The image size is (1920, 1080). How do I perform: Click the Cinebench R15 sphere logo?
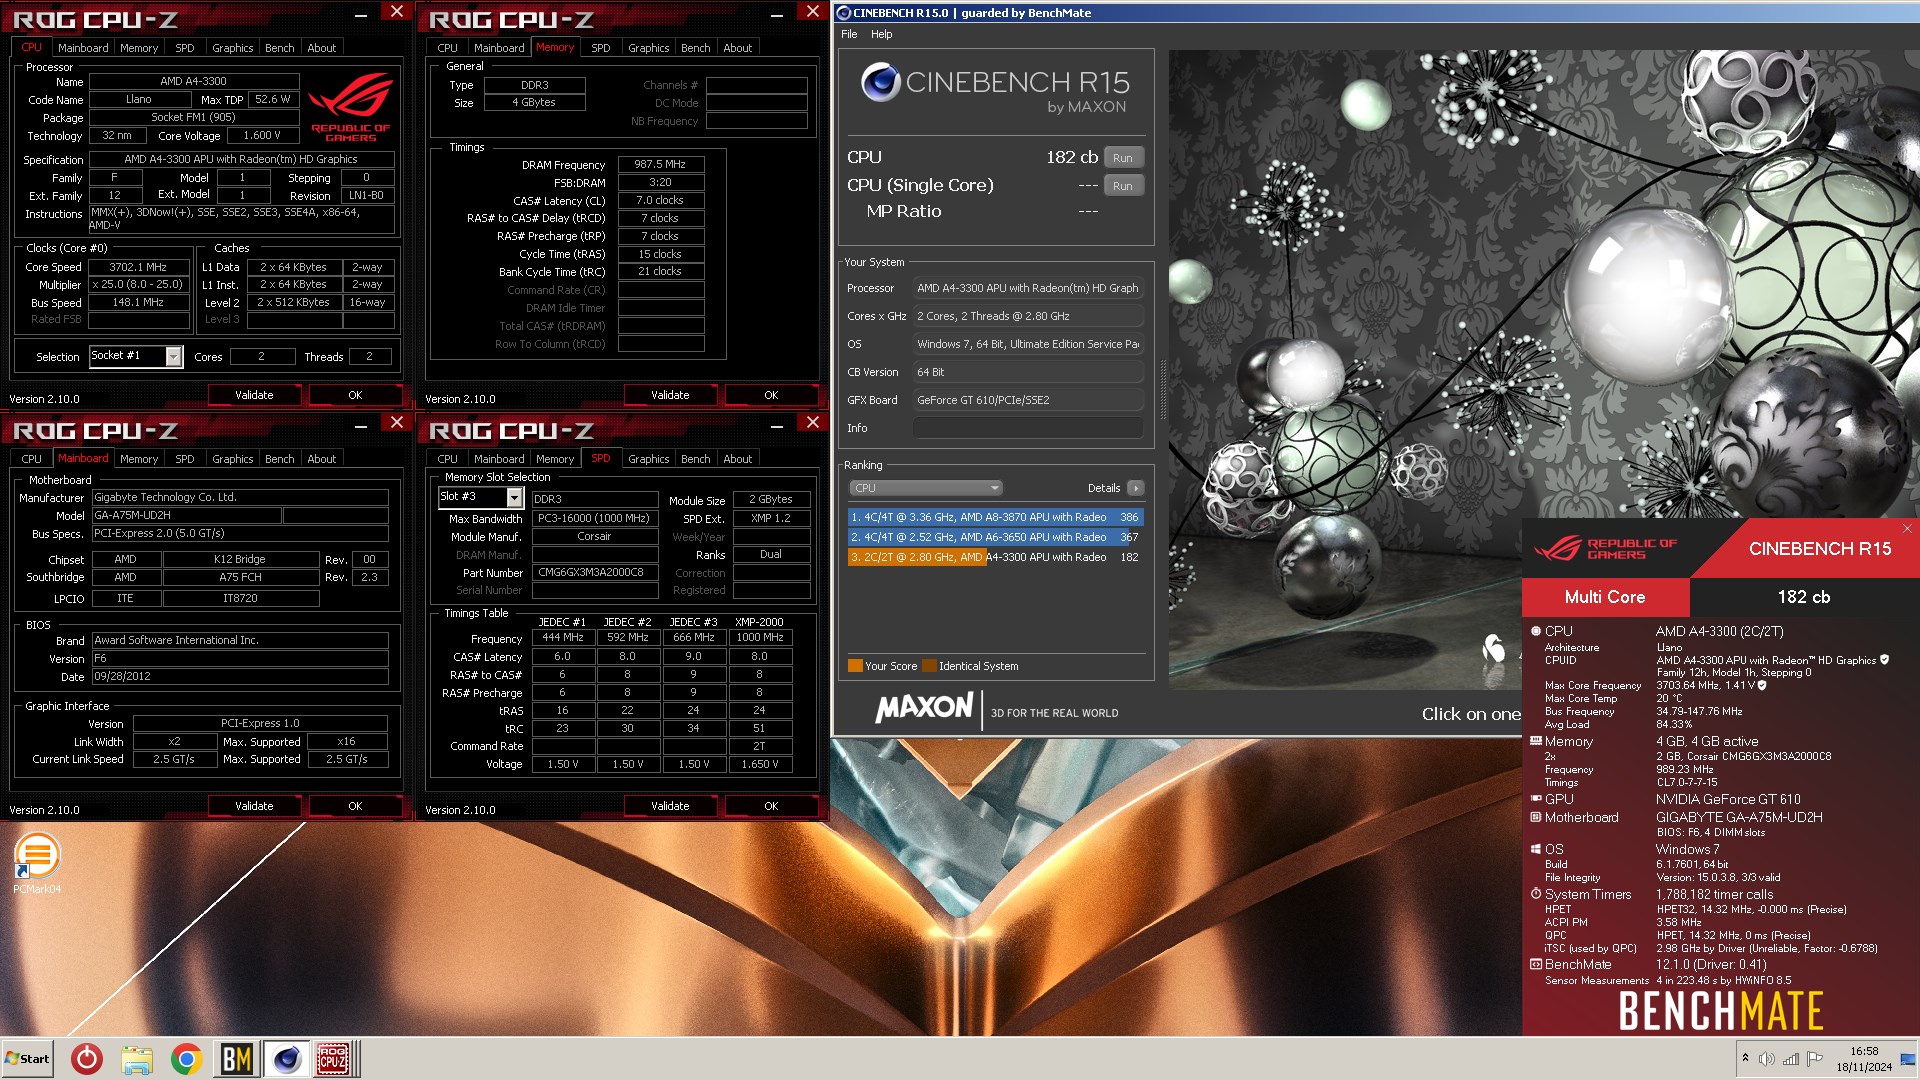[x=881, y=82]
